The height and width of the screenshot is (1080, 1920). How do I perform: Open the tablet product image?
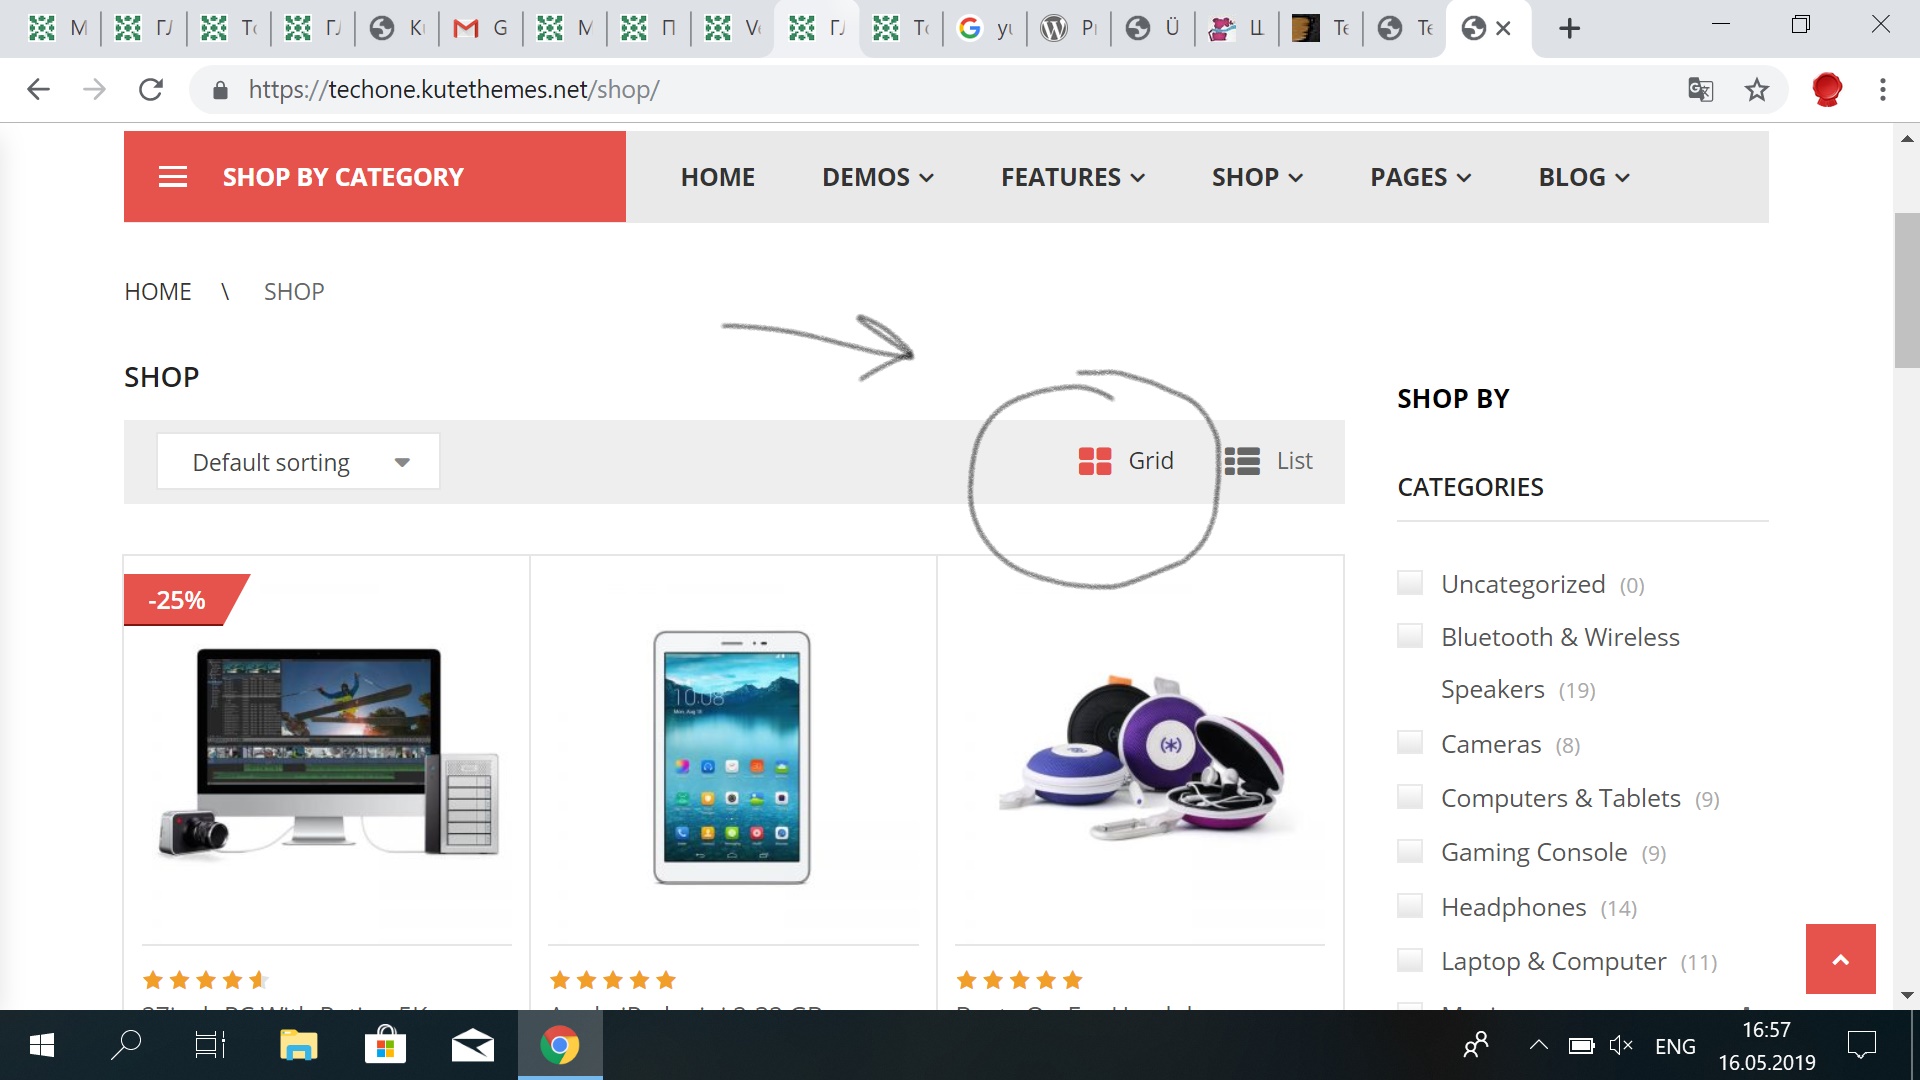pos(733,757)
